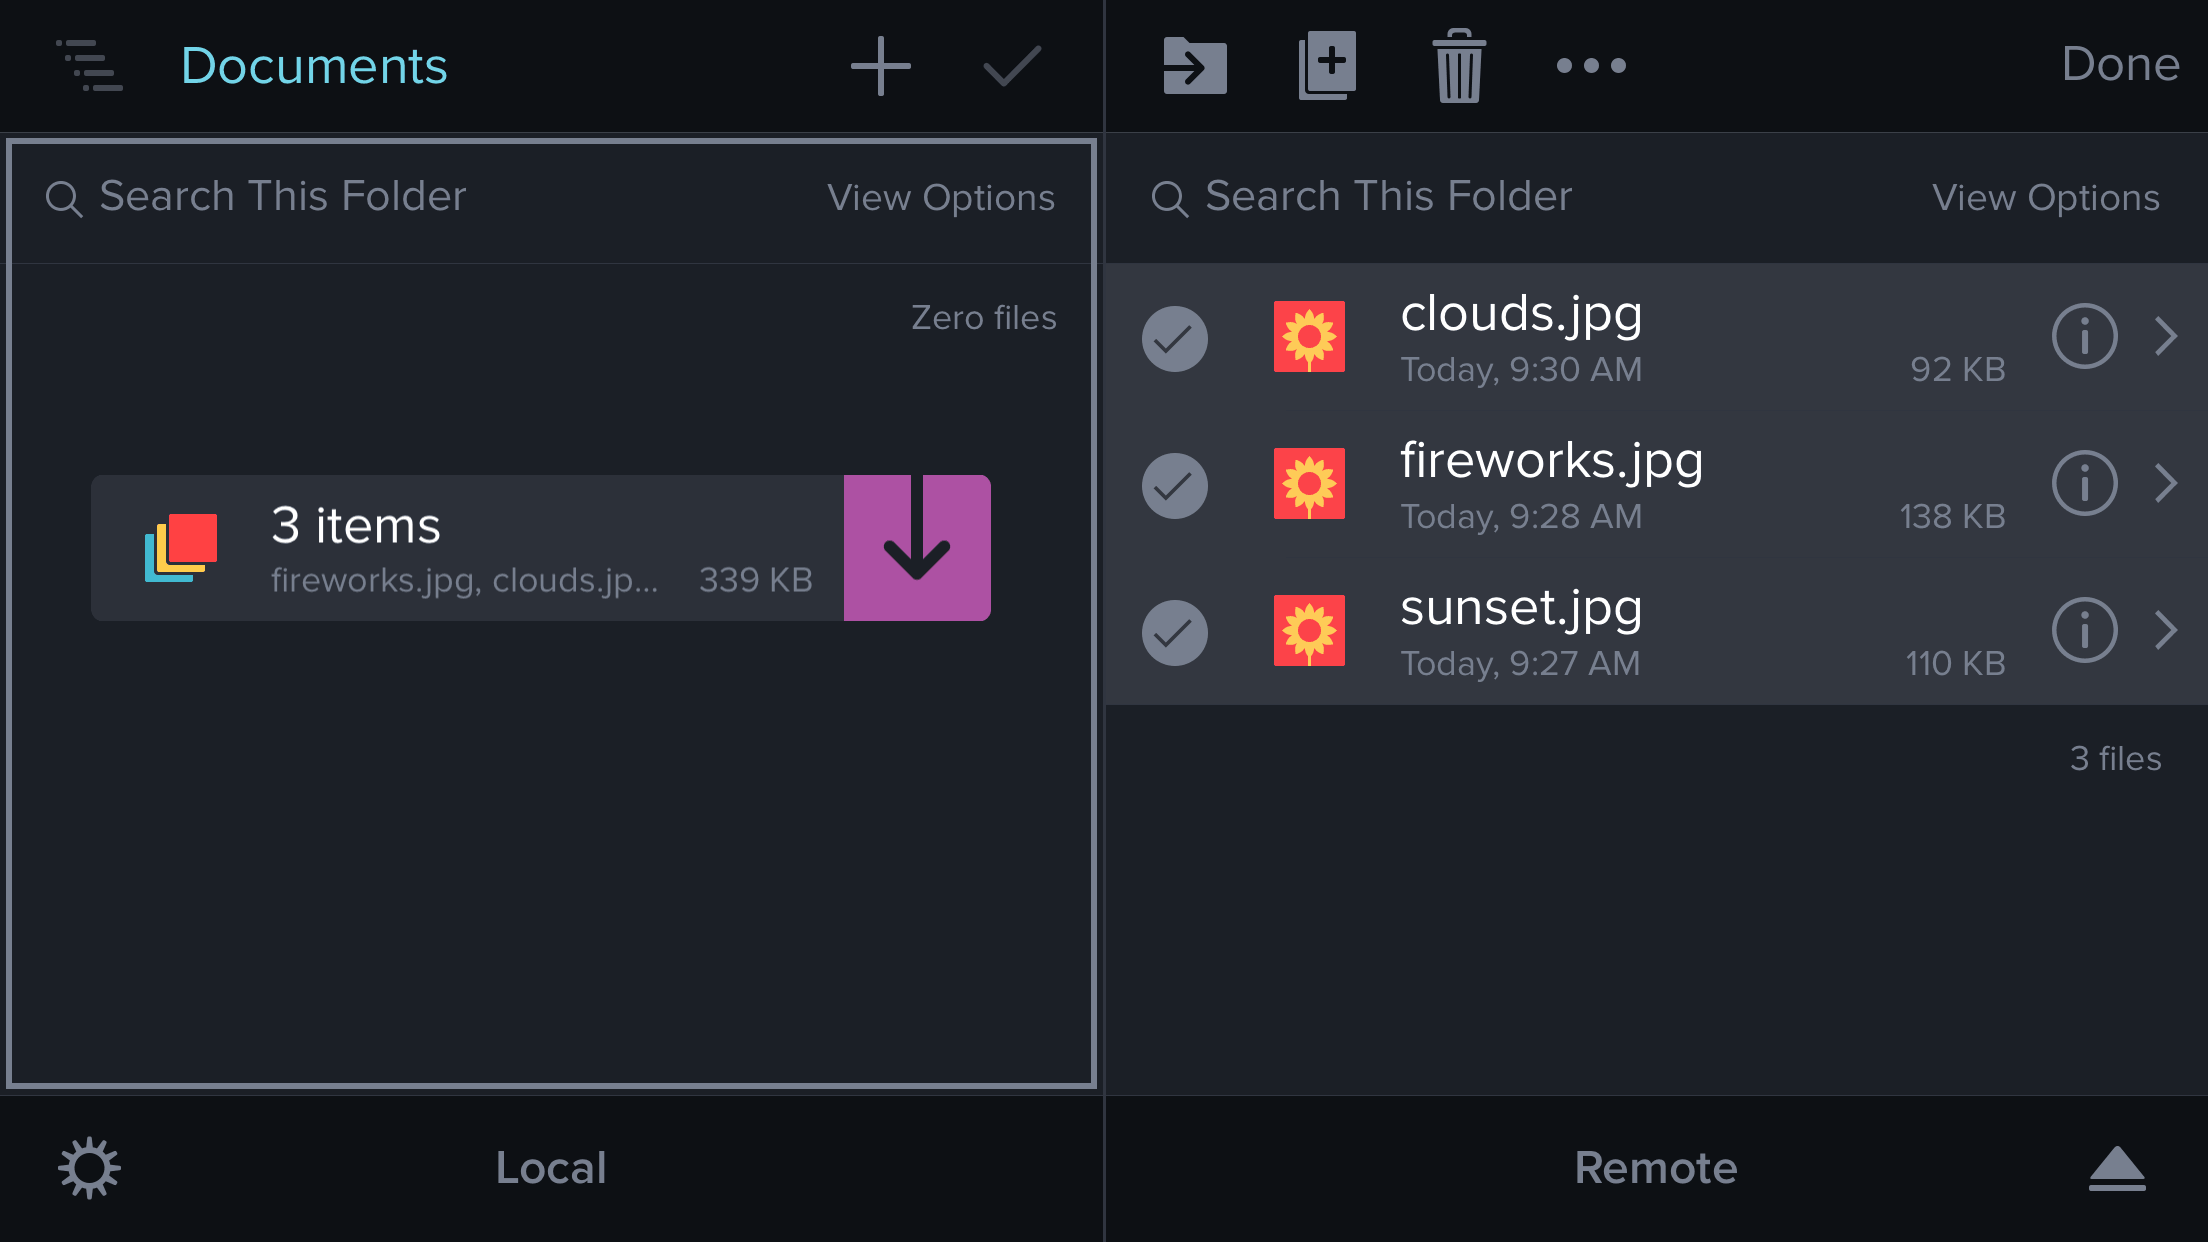
Task: Expand fireworks.jpg with its chevron
Action: click(x=2166, y=484)
